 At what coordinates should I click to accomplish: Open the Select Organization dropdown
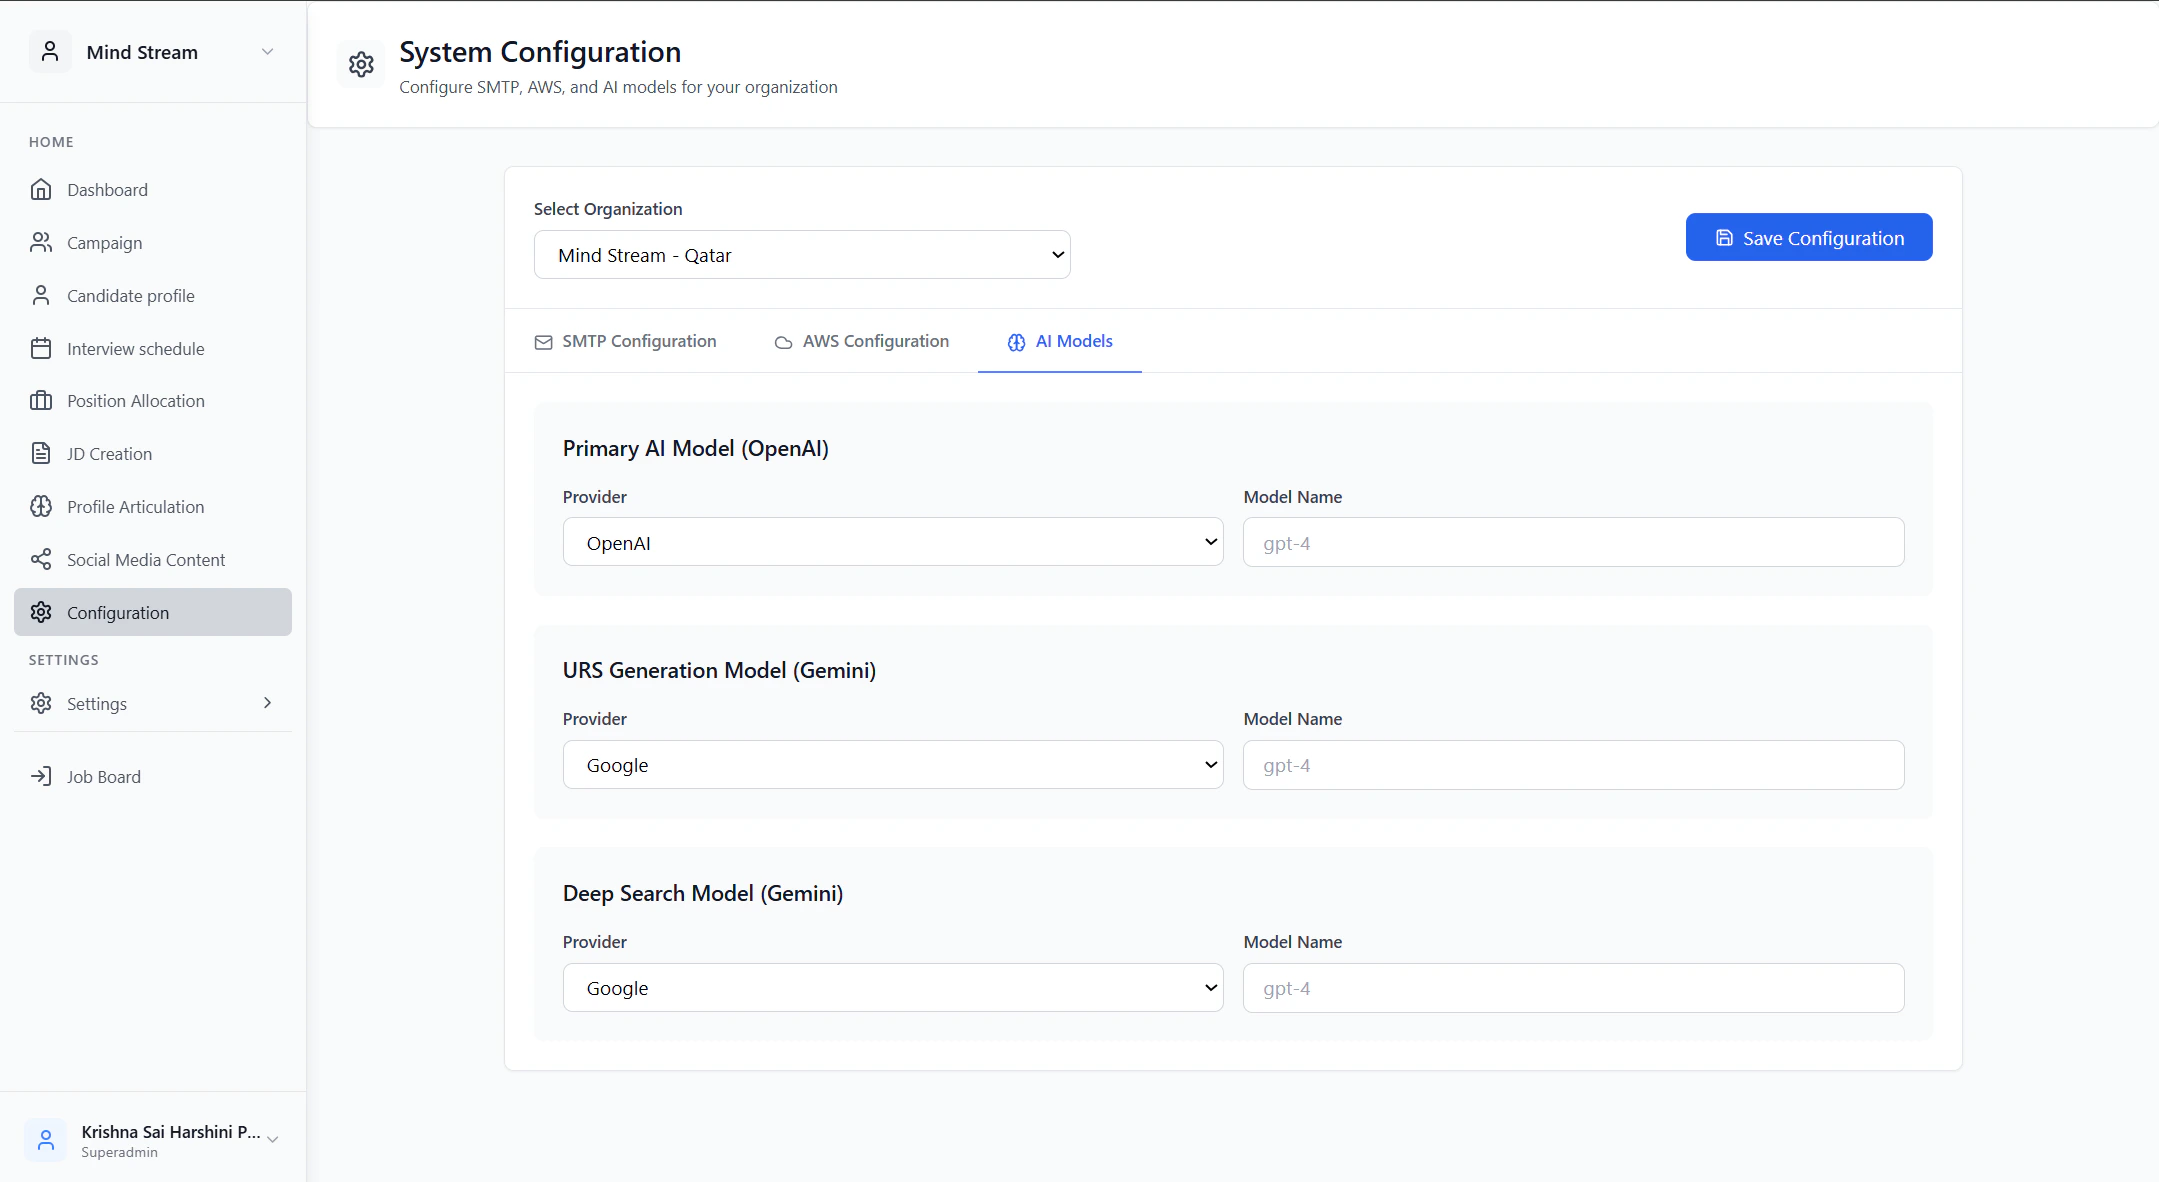click(x=802, y=255)
